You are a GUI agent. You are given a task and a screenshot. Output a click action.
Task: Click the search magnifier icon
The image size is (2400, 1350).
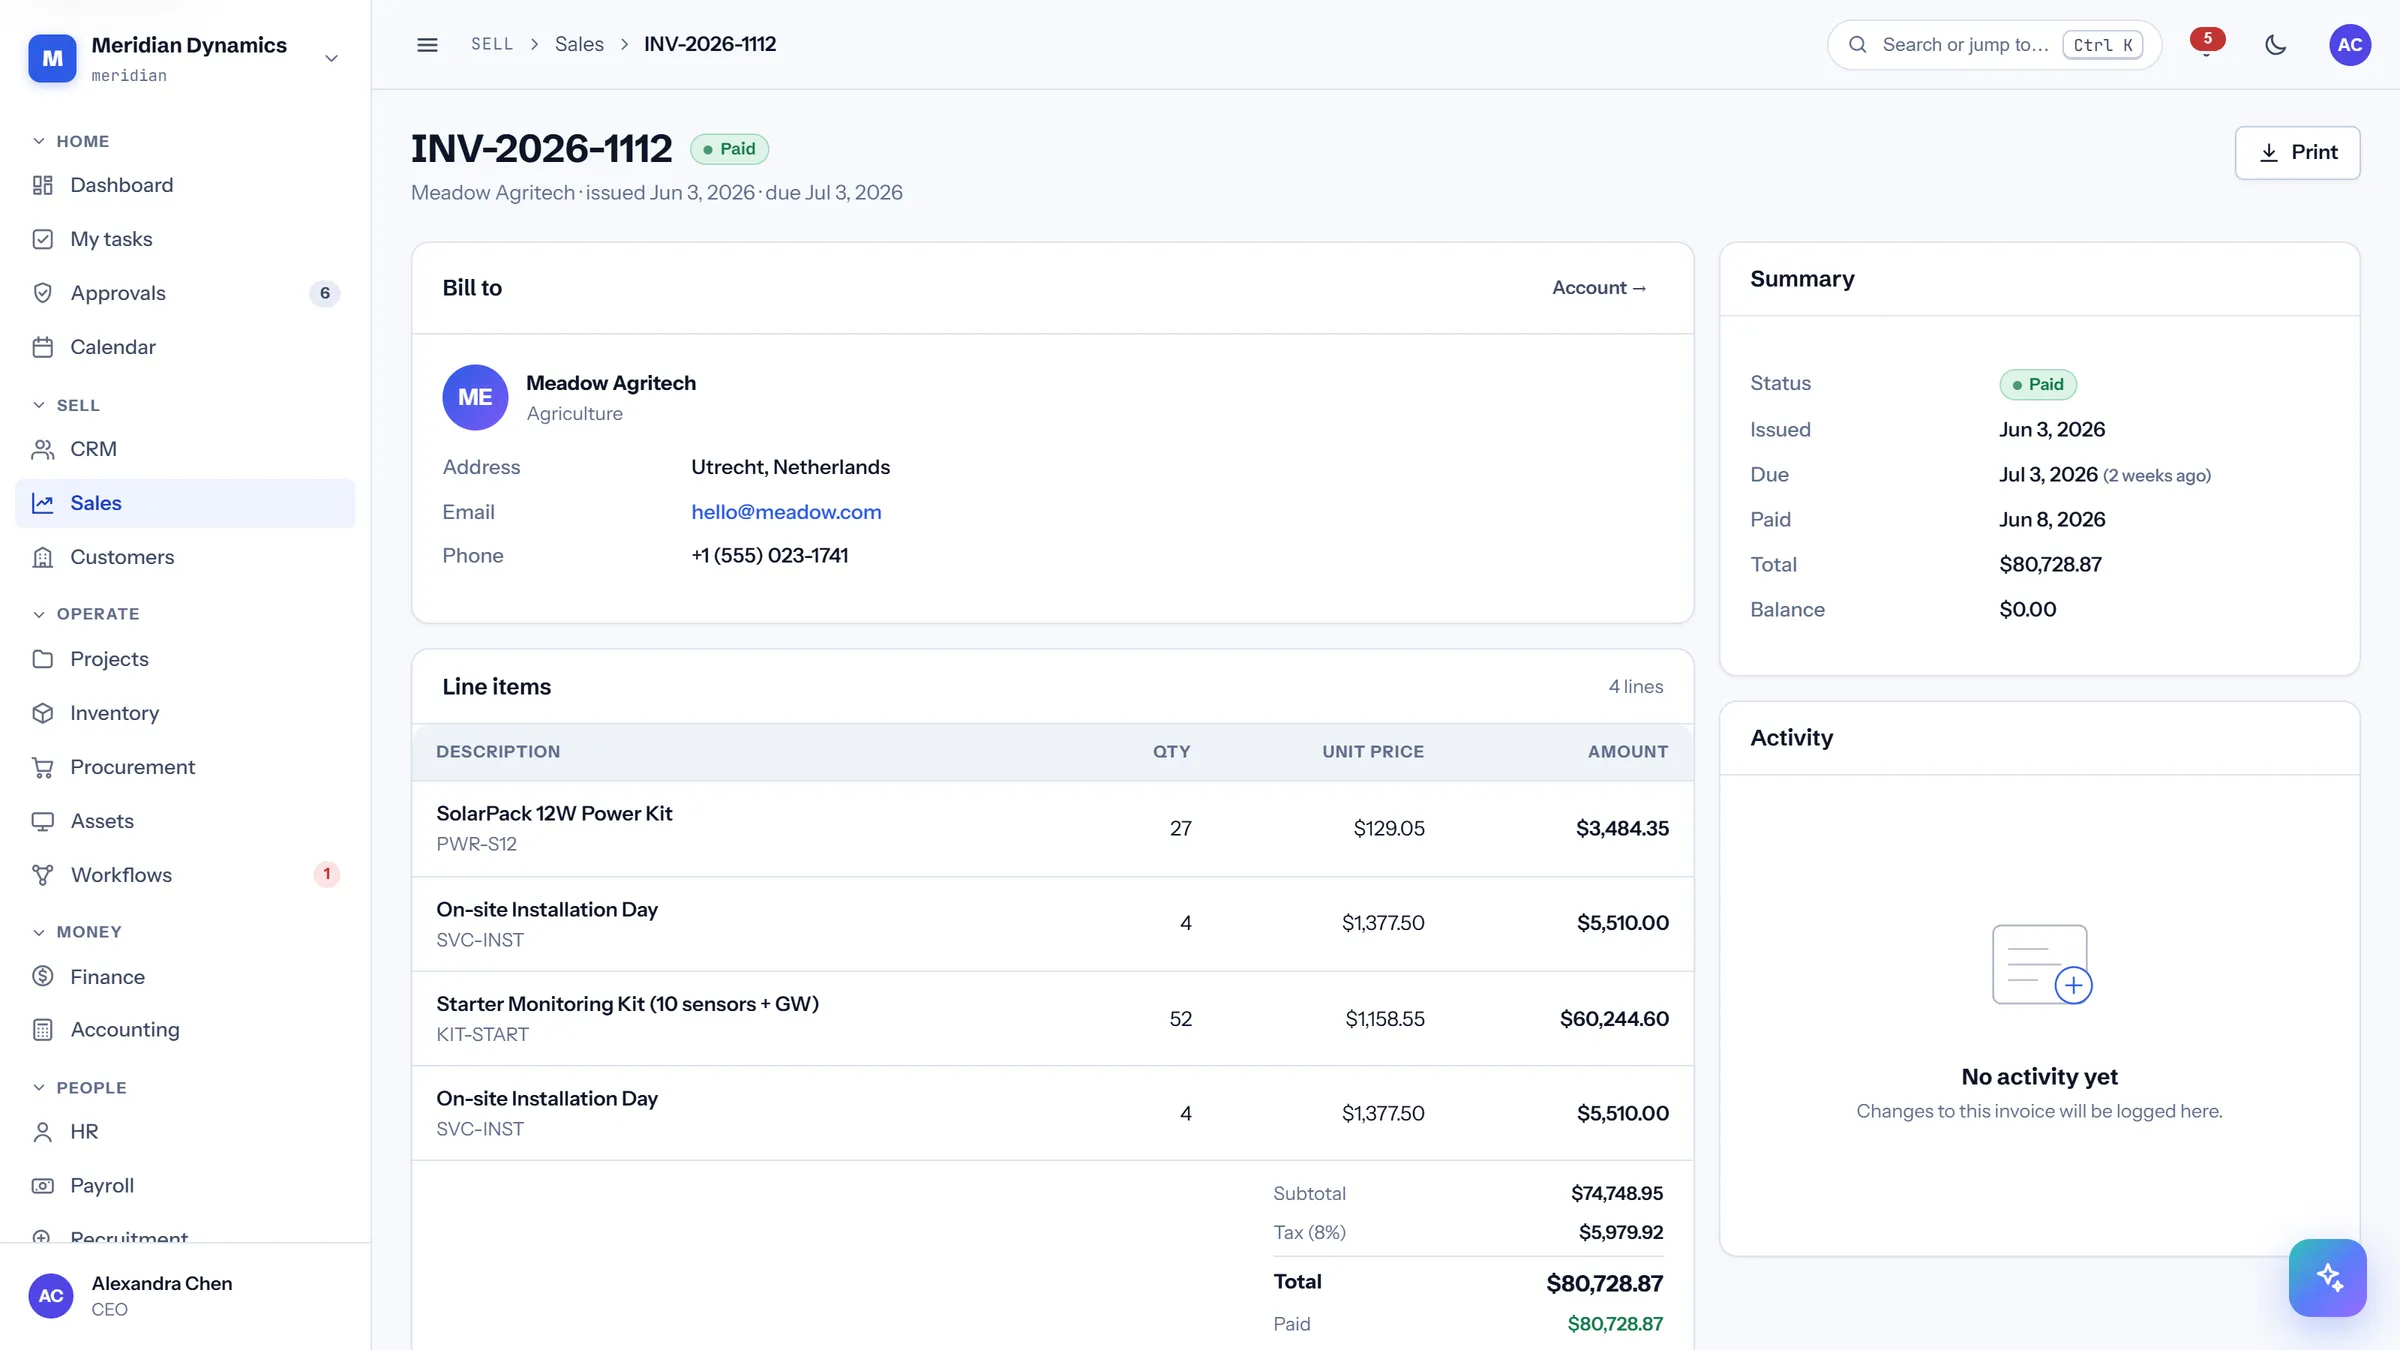1858,44
